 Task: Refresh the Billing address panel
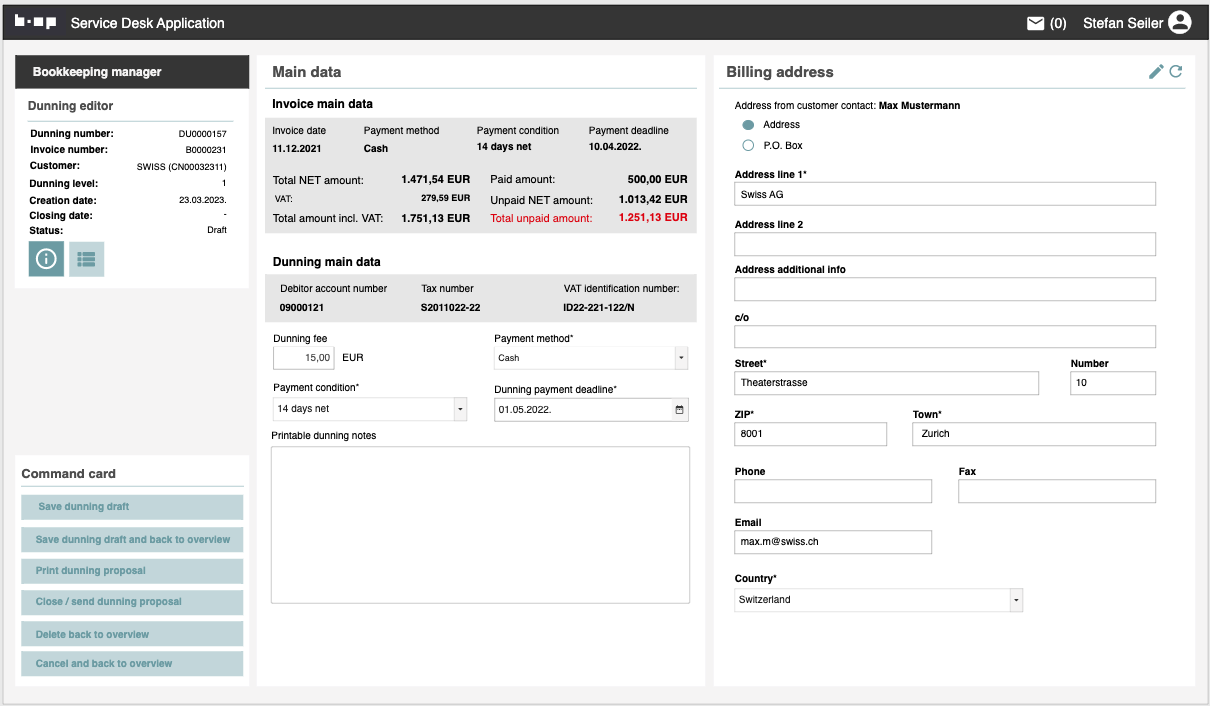point(1176,72)
